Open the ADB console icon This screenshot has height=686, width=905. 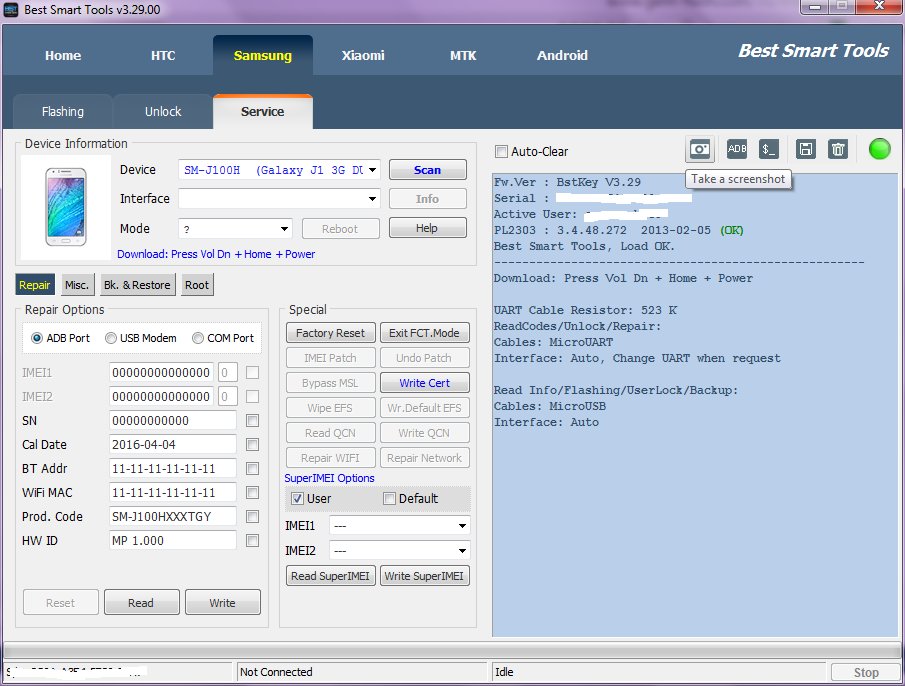point(736,149)
